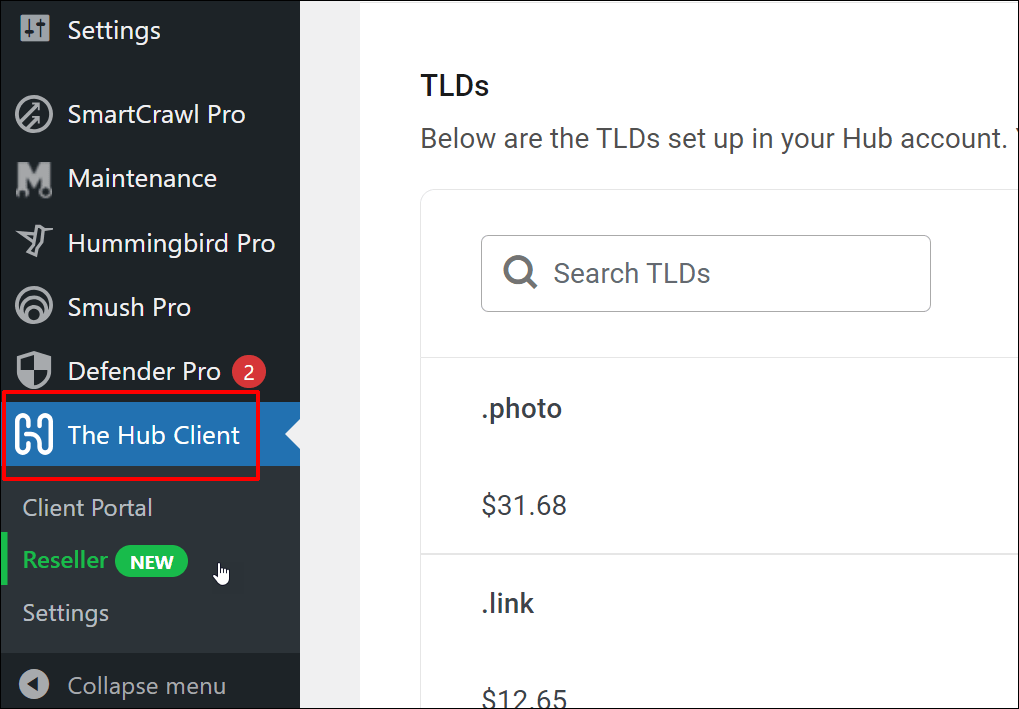The height and width of the screenshot is (709, 1019).
Task: Click the .link TLD entry
Action: [507, 603]
